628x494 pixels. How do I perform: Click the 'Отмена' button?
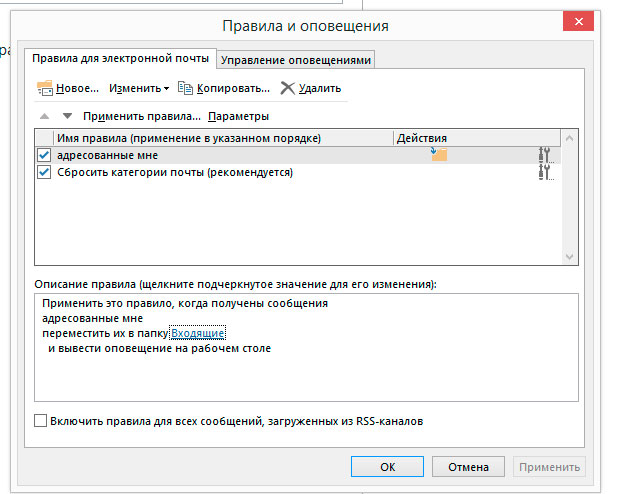[x=468, y=466]
